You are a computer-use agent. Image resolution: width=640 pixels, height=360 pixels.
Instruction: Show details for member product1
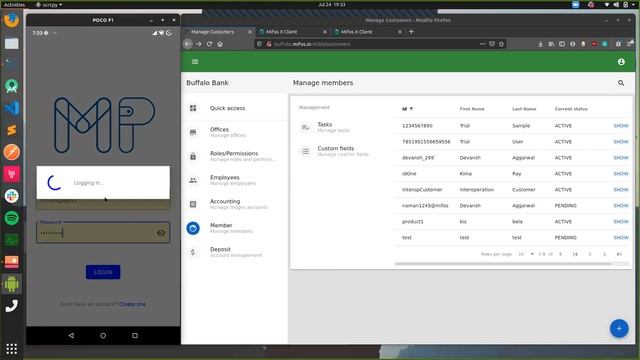tap(621, 222)
